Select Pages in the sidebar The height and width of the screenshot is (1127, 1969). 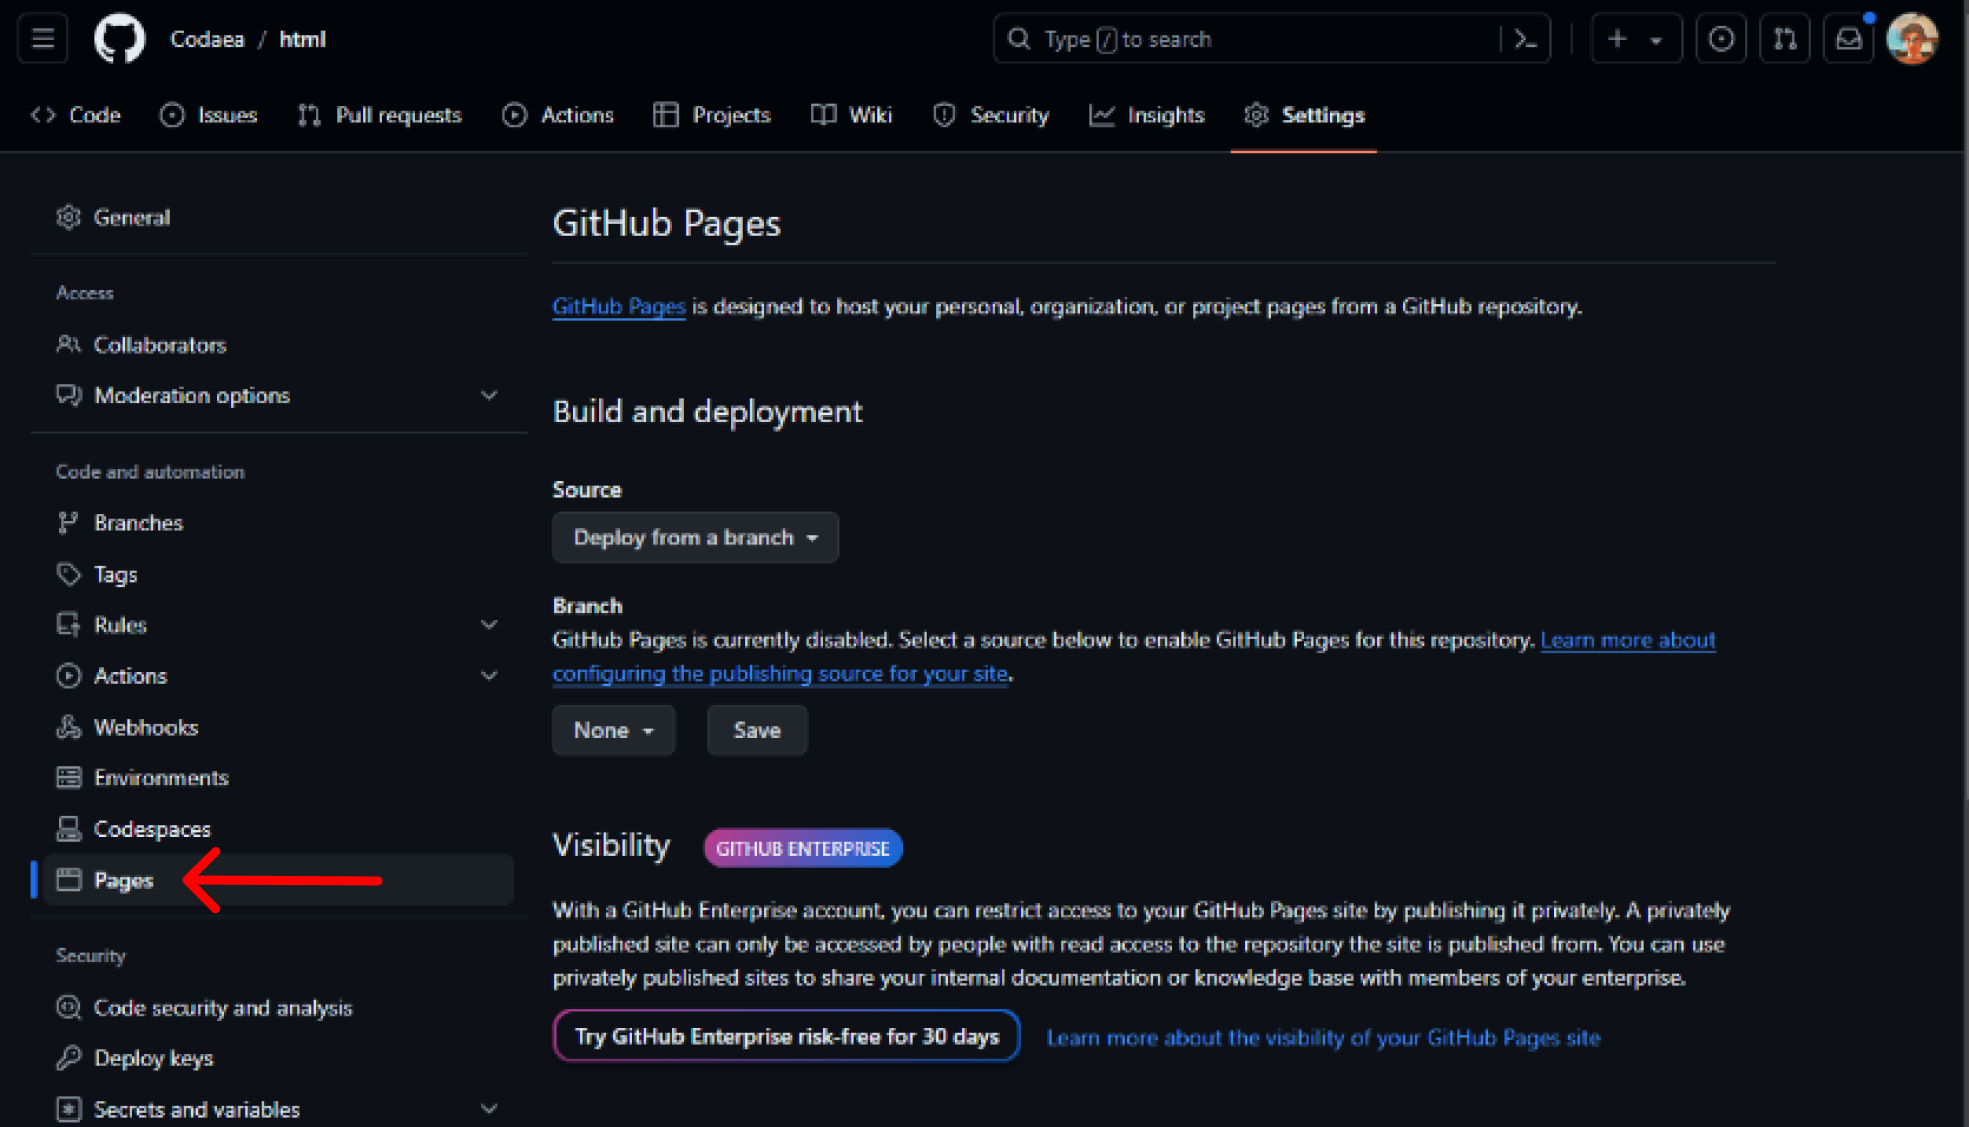click(278, 880)
